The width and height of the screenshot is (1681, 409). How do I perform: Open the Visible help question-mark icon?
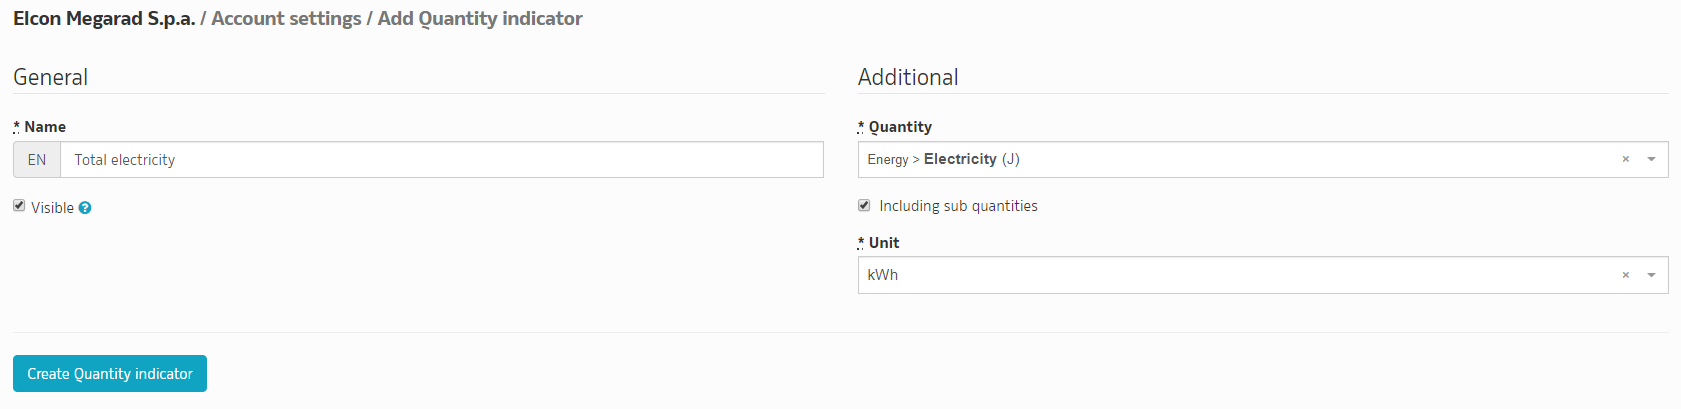click(85, 208)
